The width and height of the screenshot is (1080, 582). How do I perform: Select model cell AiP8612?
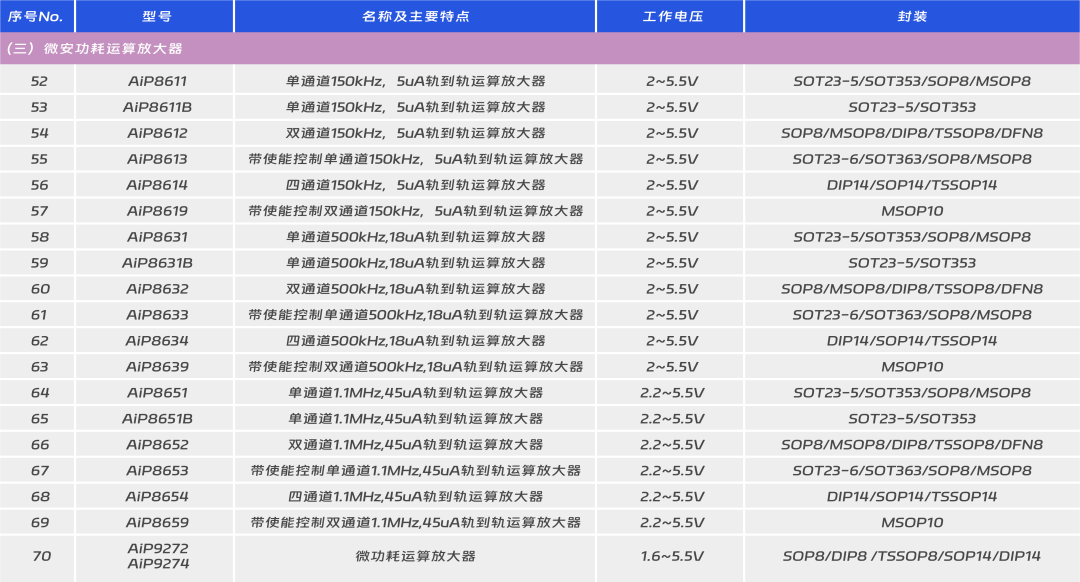(157, 133)
